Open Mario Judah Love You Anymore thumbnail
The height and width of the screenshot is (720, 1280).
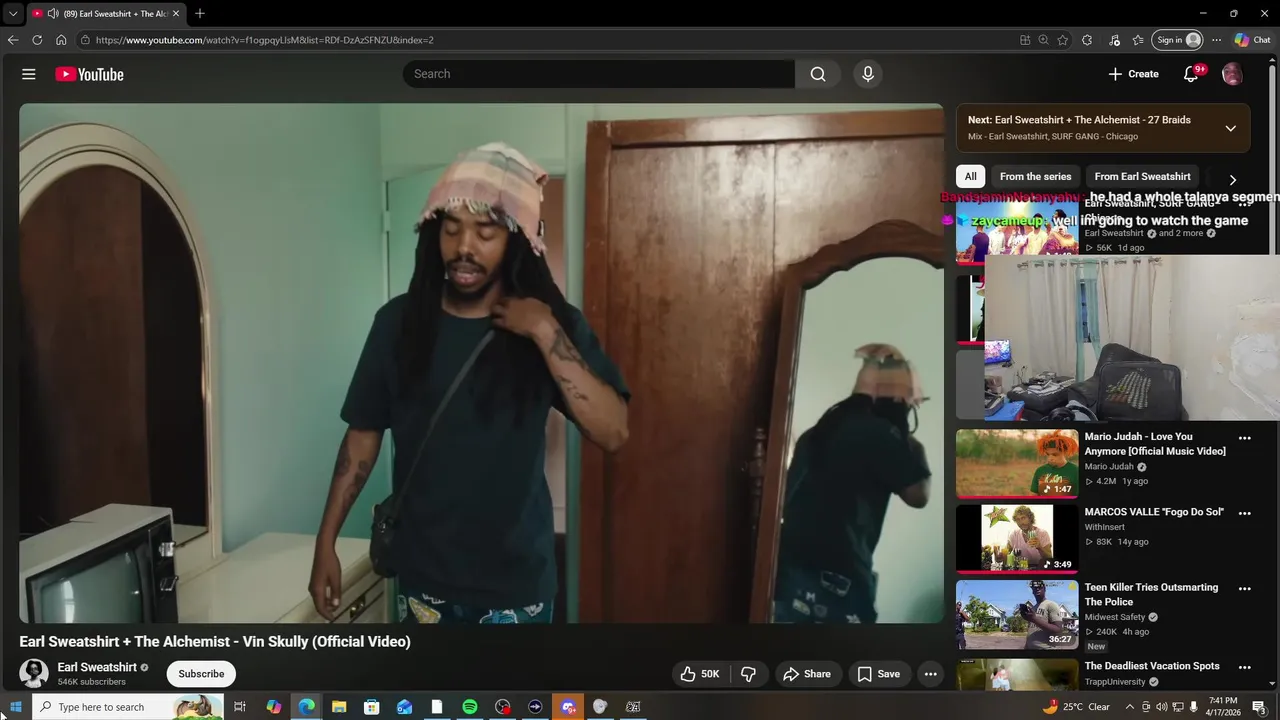pyautogui.click(x=1017, y=464)
